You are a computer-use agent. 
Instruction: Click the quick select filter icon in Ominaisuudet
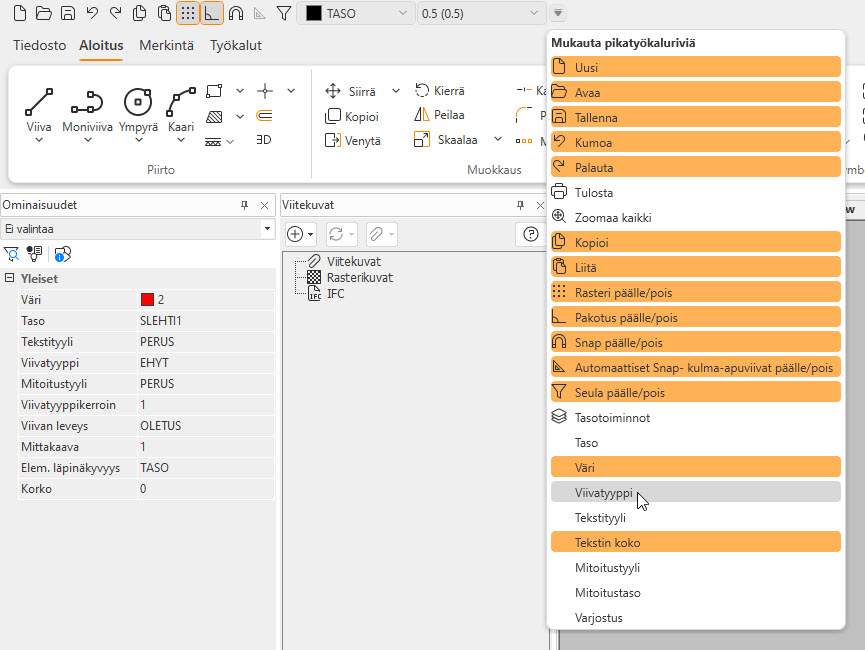tap(12, 254)
